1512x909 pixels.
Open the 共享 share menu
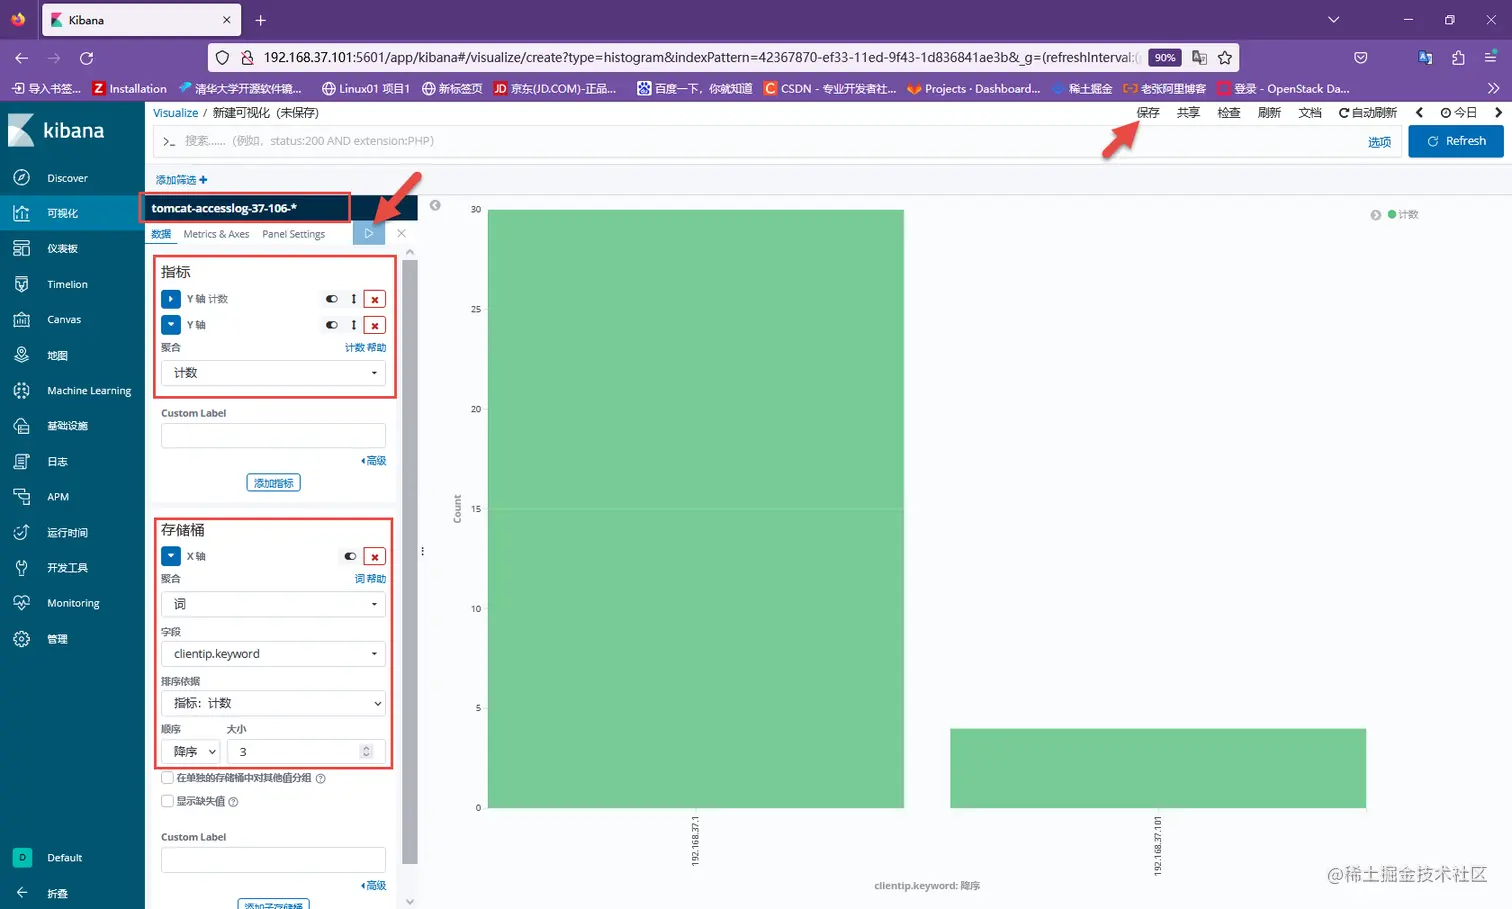1188,113
